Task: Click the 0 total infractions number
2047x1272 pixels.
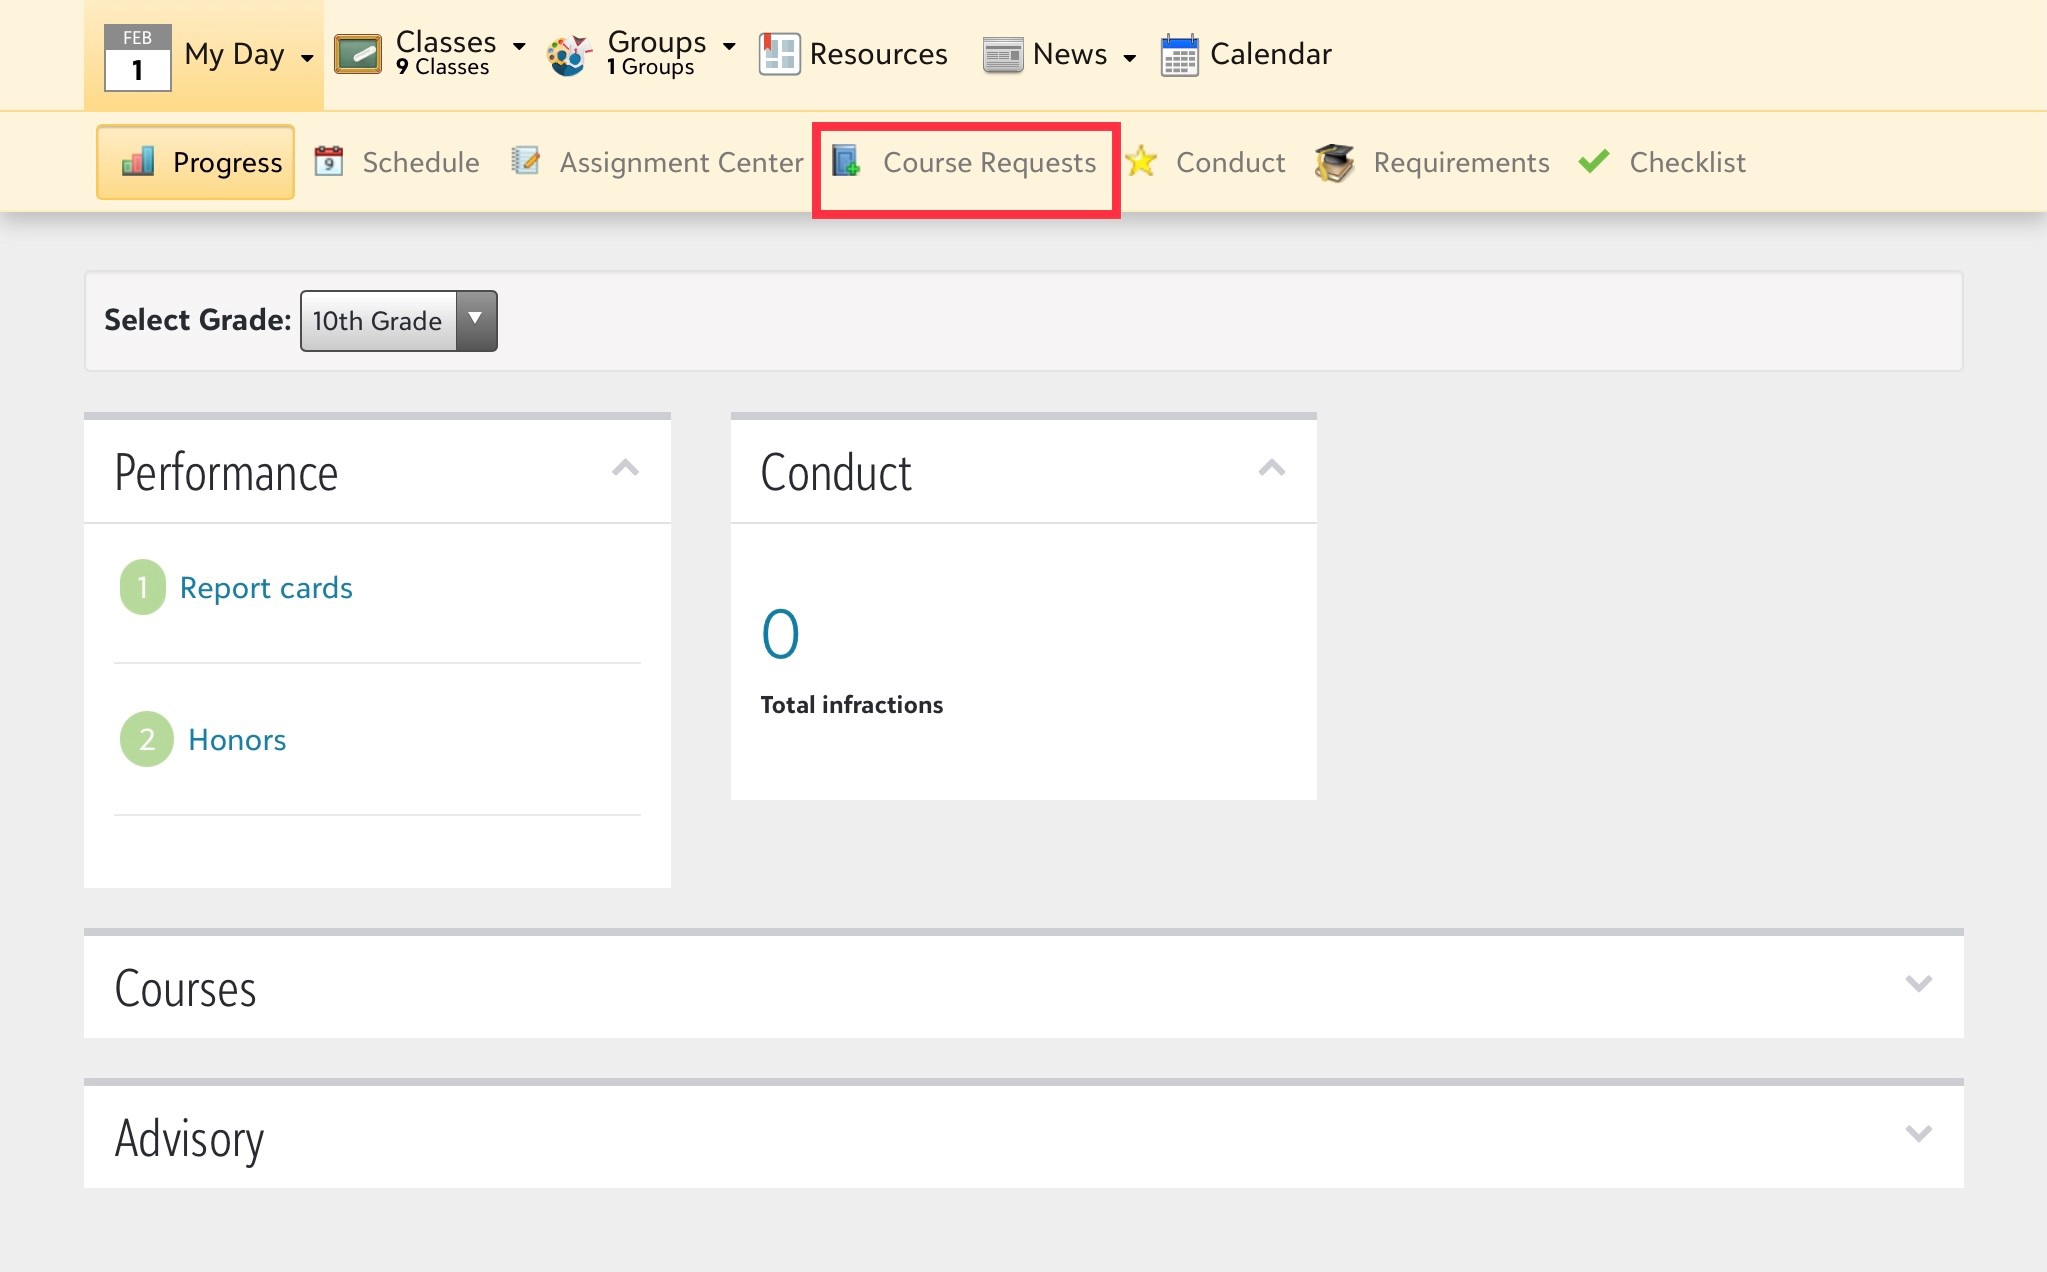Action: click(x=780, y=634)
